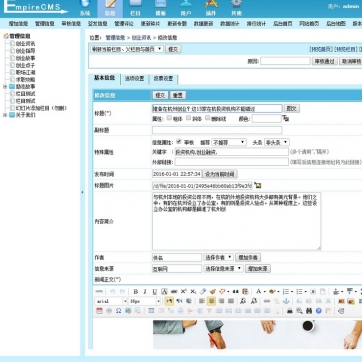Open the 选择作者 dropdown
Viewport: 362px width, 362px height.
[218, 257]
